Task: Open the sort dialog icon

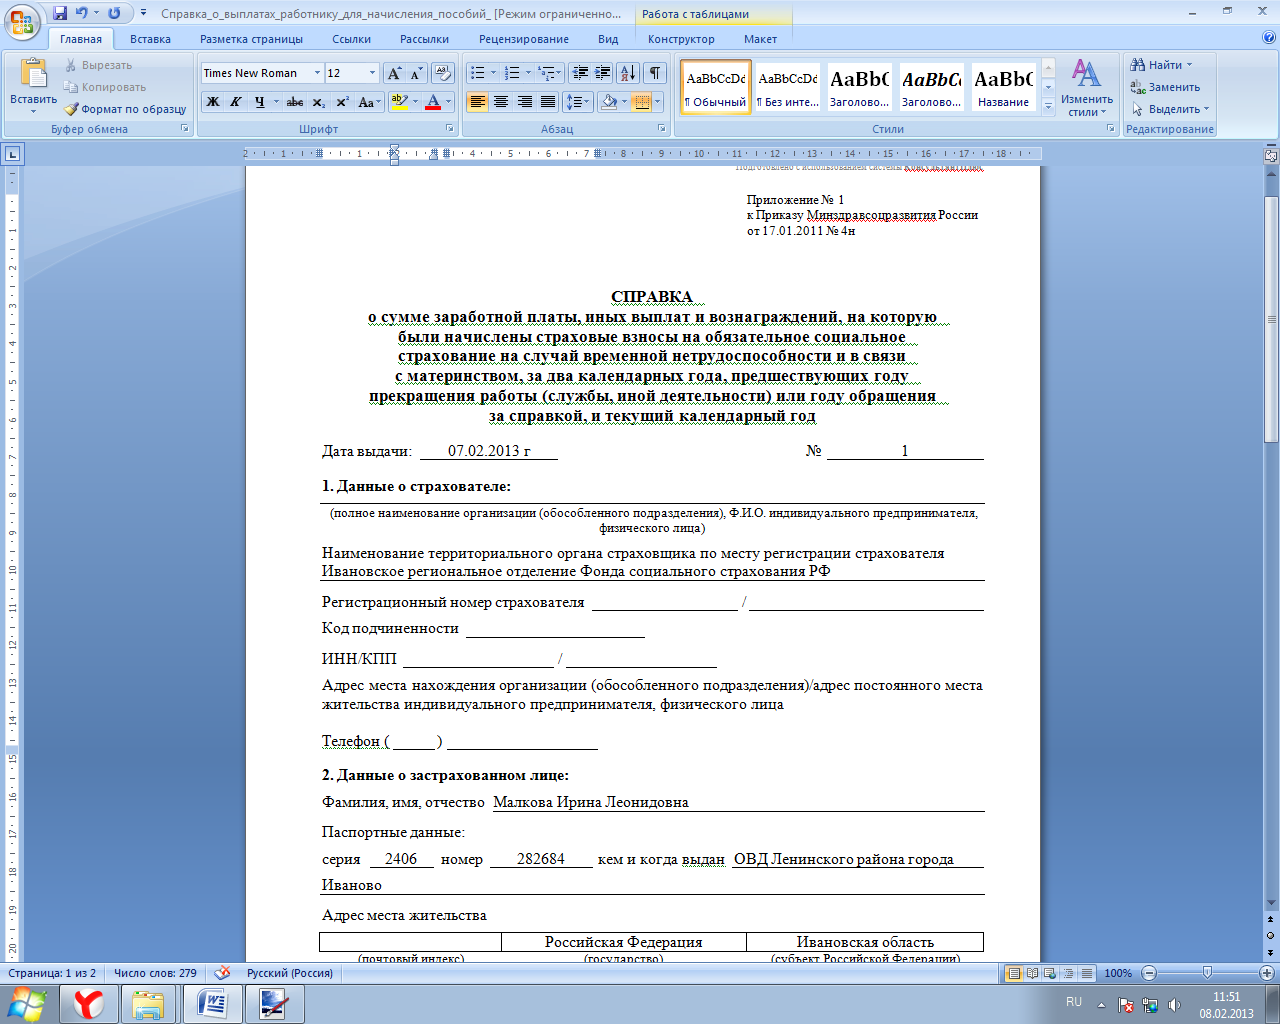Action: coord(628,73)
